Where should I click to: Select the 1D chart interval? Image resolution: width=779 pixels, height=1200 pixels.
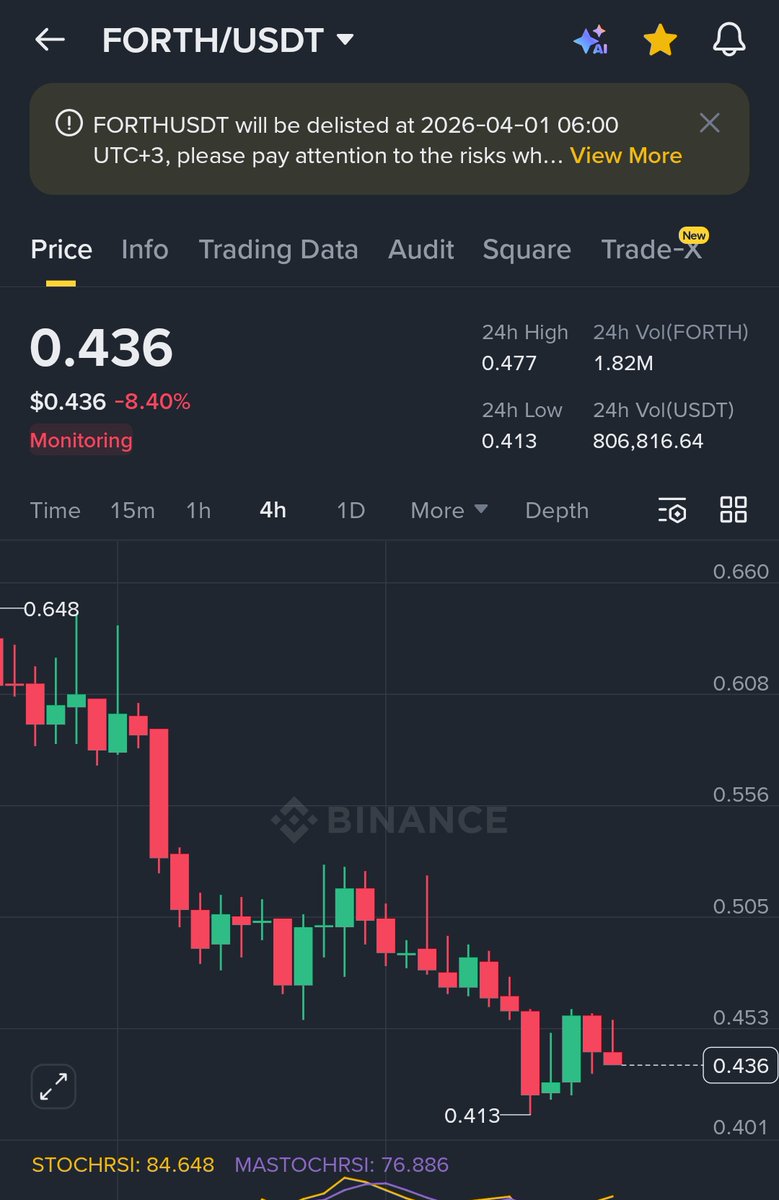(350, 511)
